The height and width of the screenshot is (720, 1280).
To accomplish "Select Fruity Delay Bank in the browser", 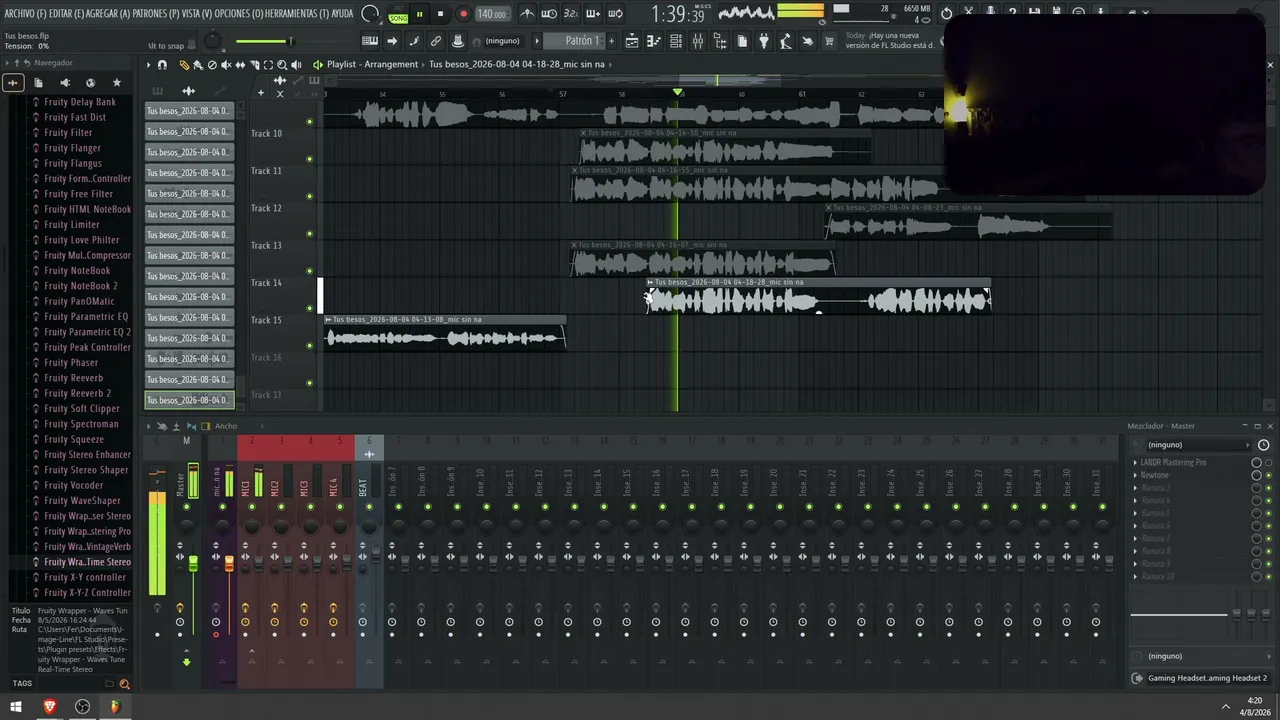I will point(80,102).
